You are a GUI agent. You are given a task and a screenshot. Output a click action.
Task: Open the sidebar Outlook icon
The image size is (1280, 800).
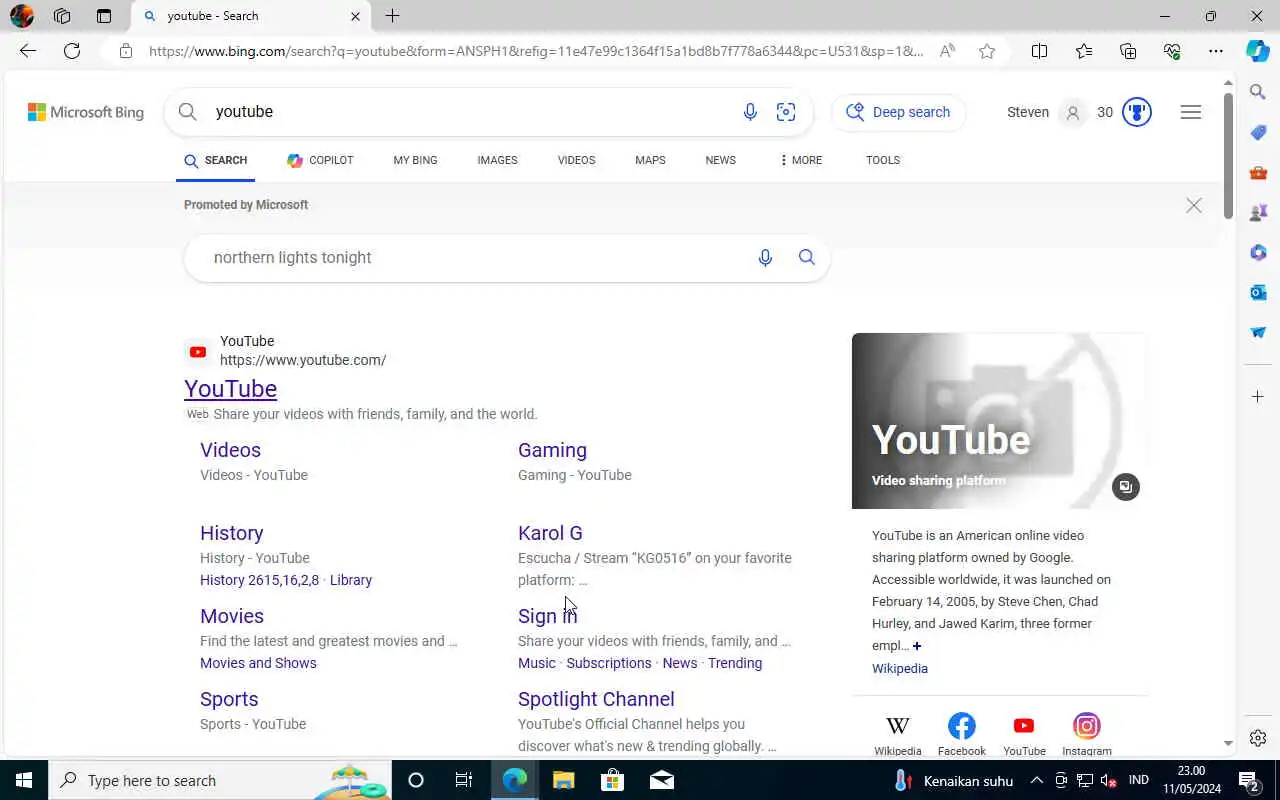click(1258, 292)
